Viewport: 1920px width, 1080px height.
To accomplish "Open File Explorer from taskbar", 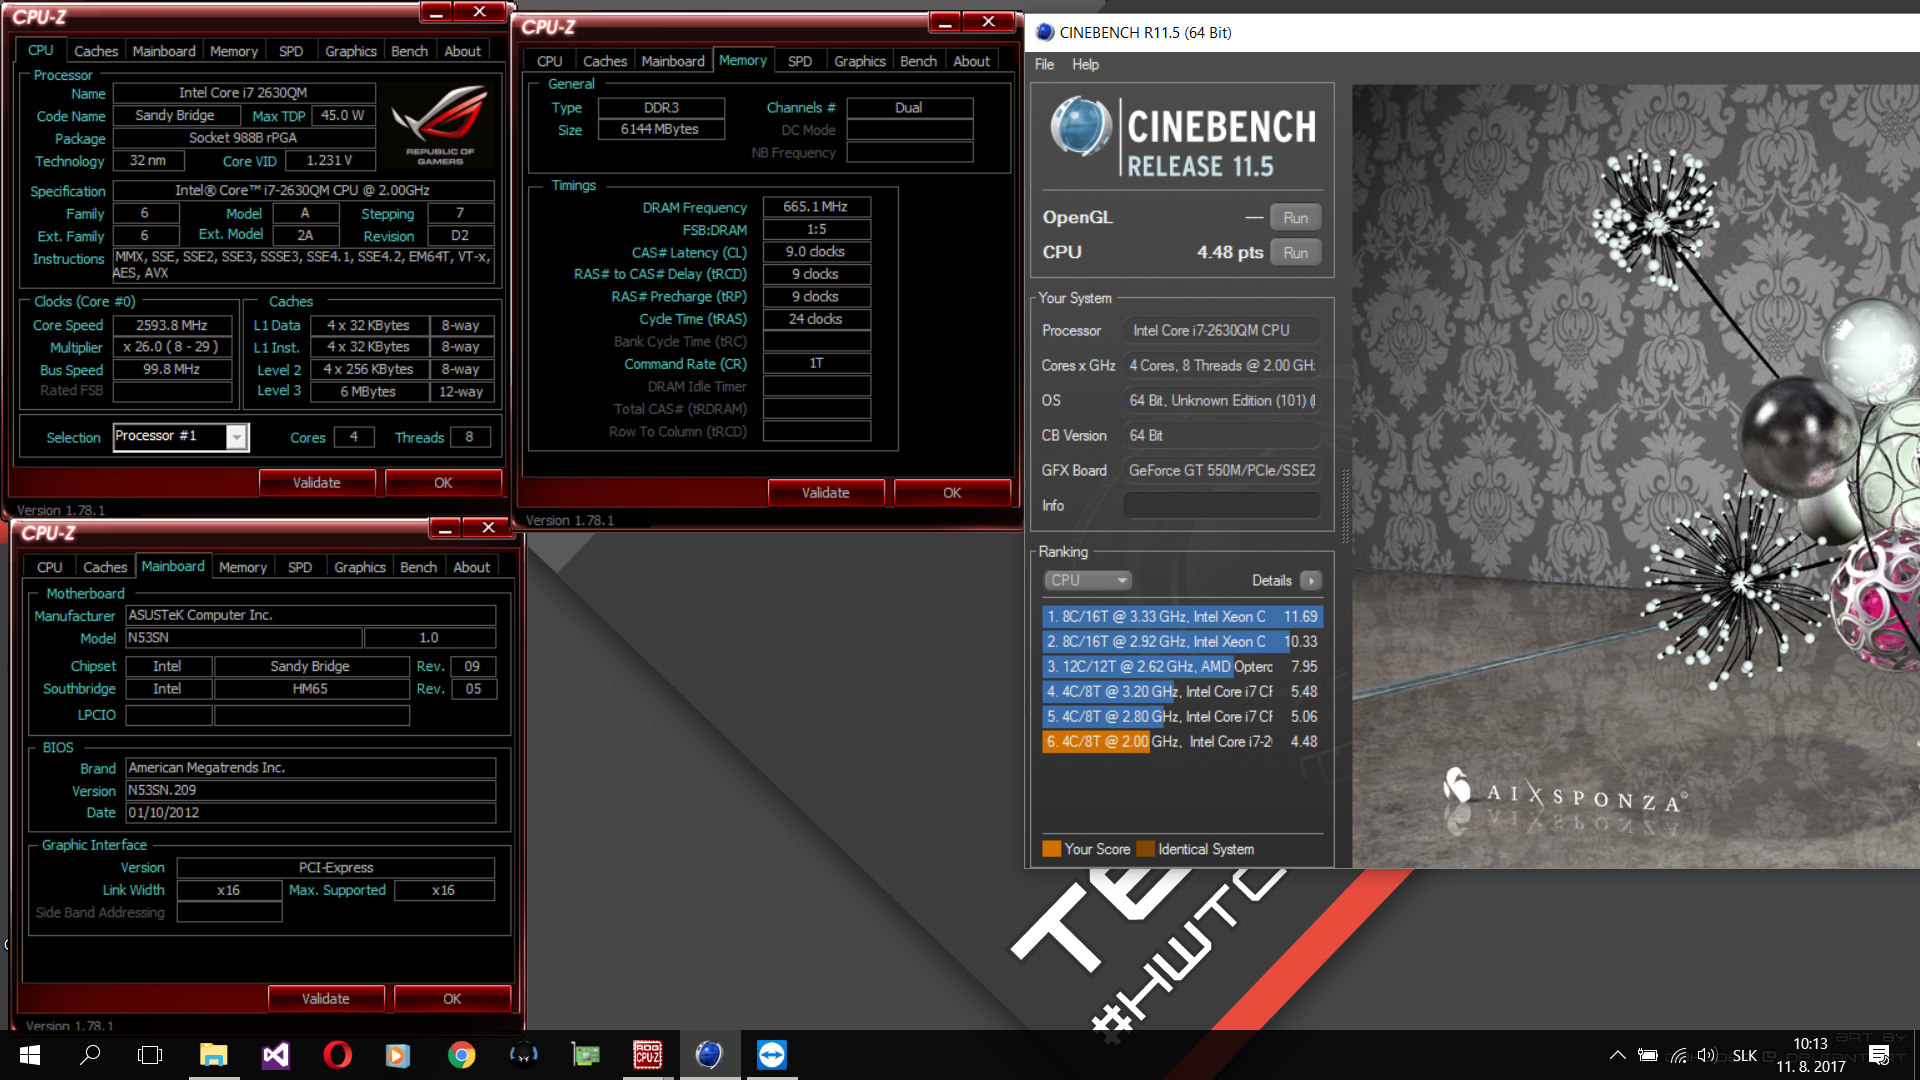I will point(213,1055).
